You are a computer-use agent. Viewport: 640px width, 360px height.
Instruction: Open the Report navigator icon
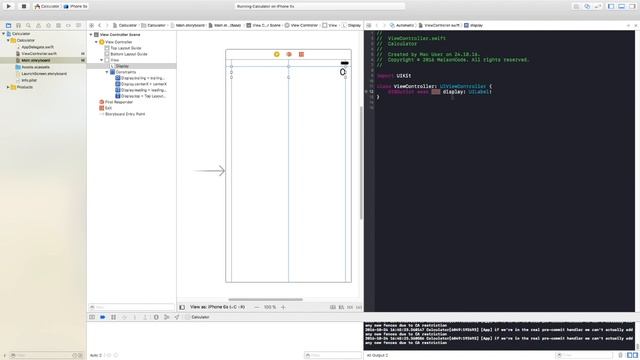click(78, 25)
